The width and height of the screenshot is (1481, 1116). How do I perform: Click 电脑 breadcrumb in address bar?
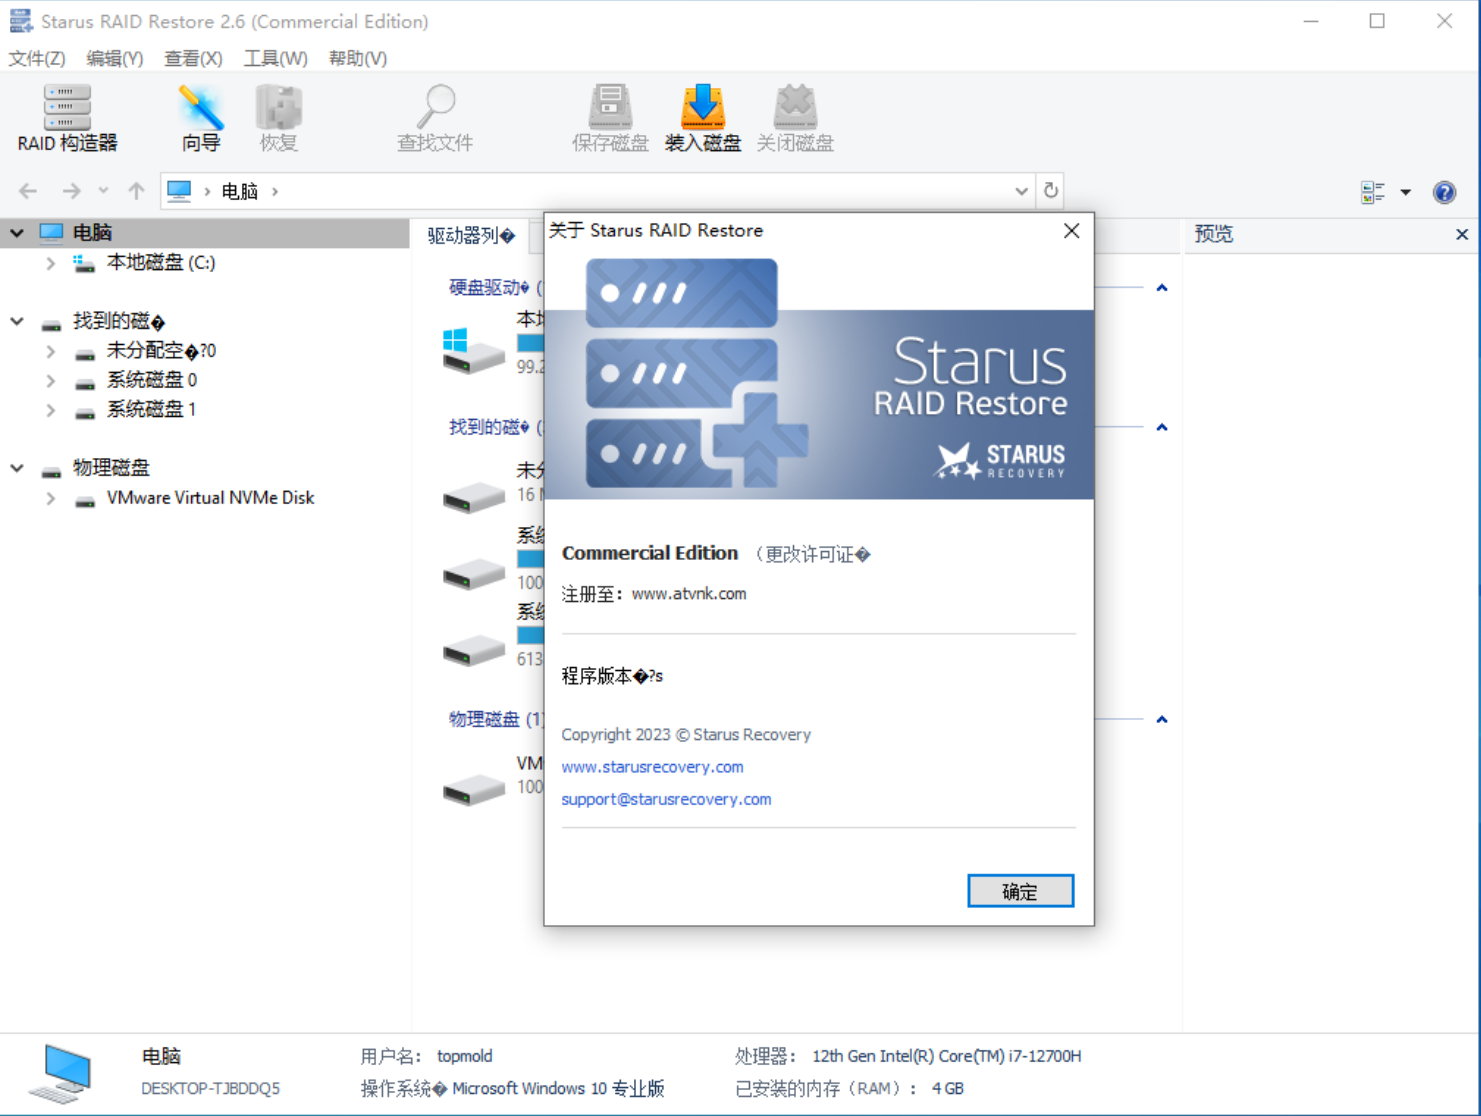tap(240, 191)
